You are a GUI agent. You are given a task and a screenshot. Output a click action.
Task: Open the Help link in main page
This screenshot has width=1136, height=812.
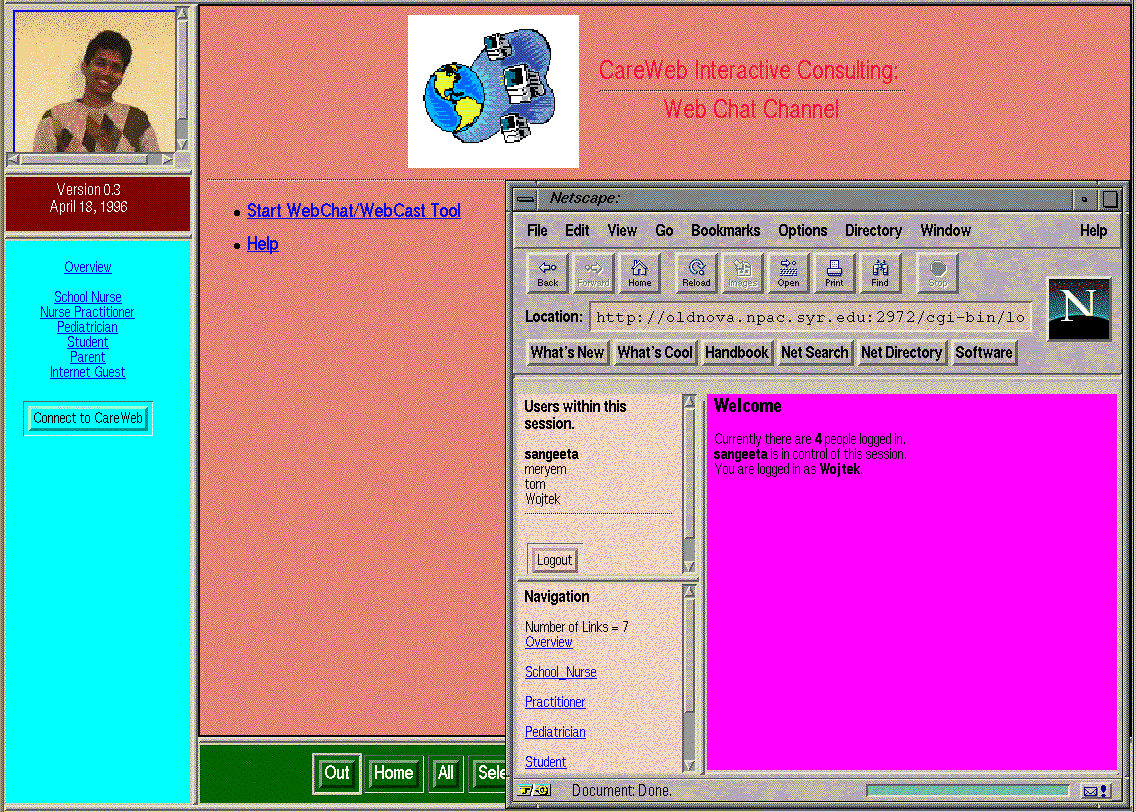pos(262,244)
